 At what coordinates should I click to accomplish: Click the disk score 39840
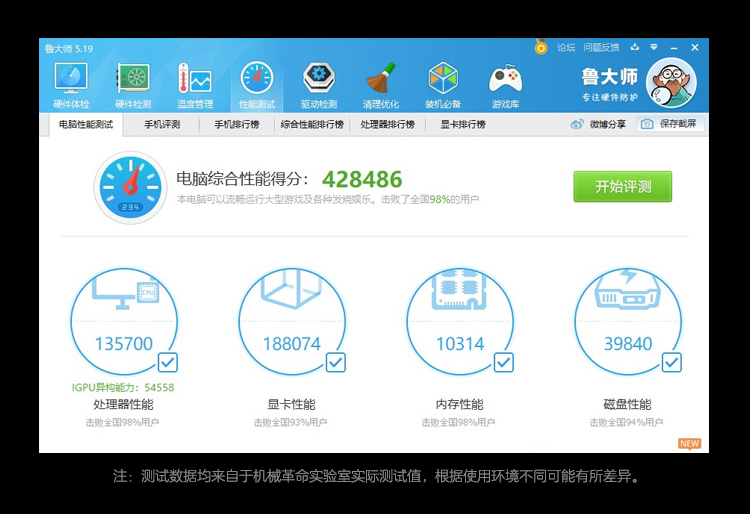628,344
